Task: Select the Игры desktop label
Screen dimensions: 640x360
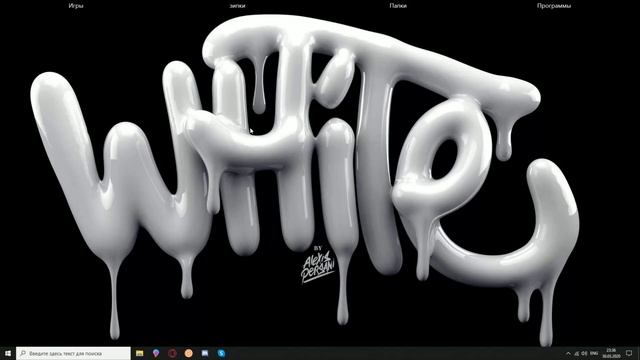Action: coord(76,6)
